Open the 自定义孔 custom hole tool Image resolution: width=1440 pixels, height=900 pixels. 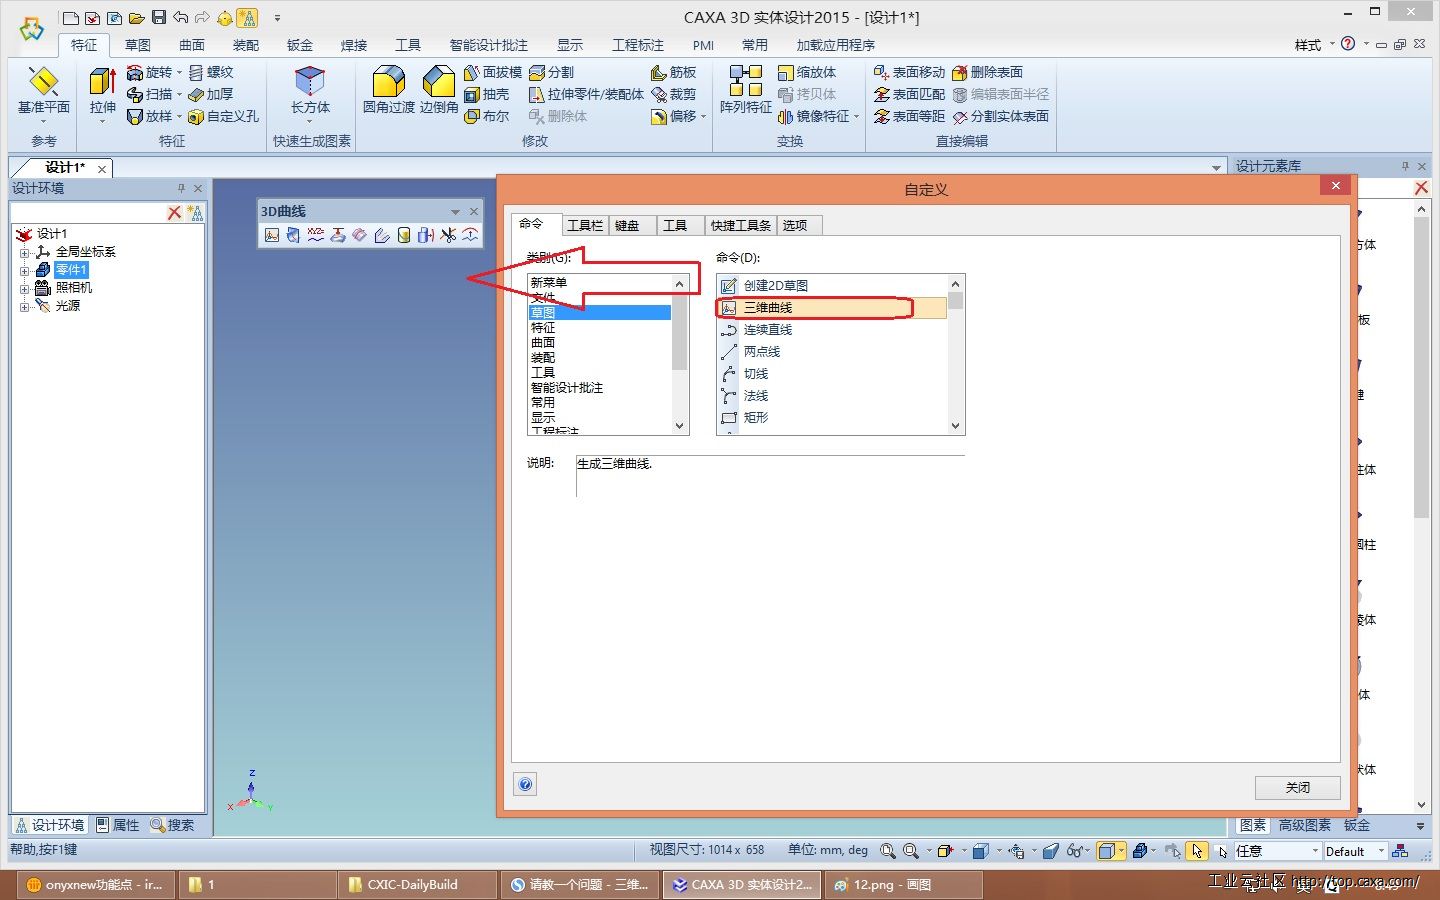point(223,116)
